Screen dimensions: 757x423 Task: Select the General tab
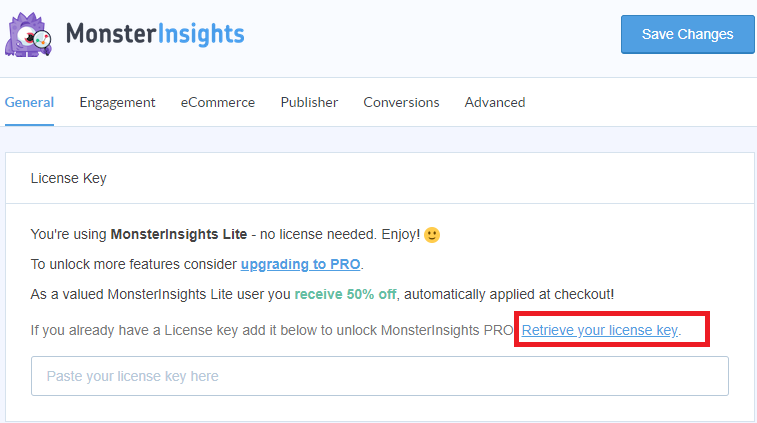pyautogui.click(x=29, y=102)
